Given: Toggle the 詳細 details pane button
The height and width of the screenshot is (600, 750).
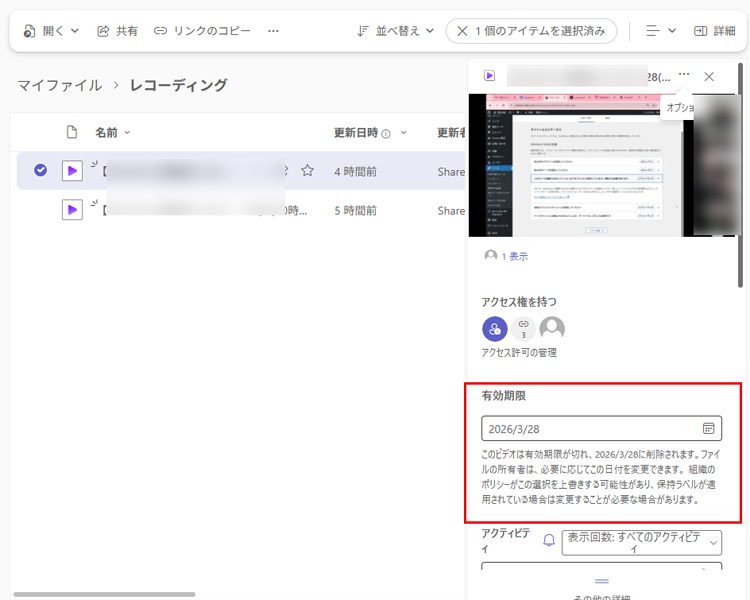Looking at the screenshot, I should 714,31.
